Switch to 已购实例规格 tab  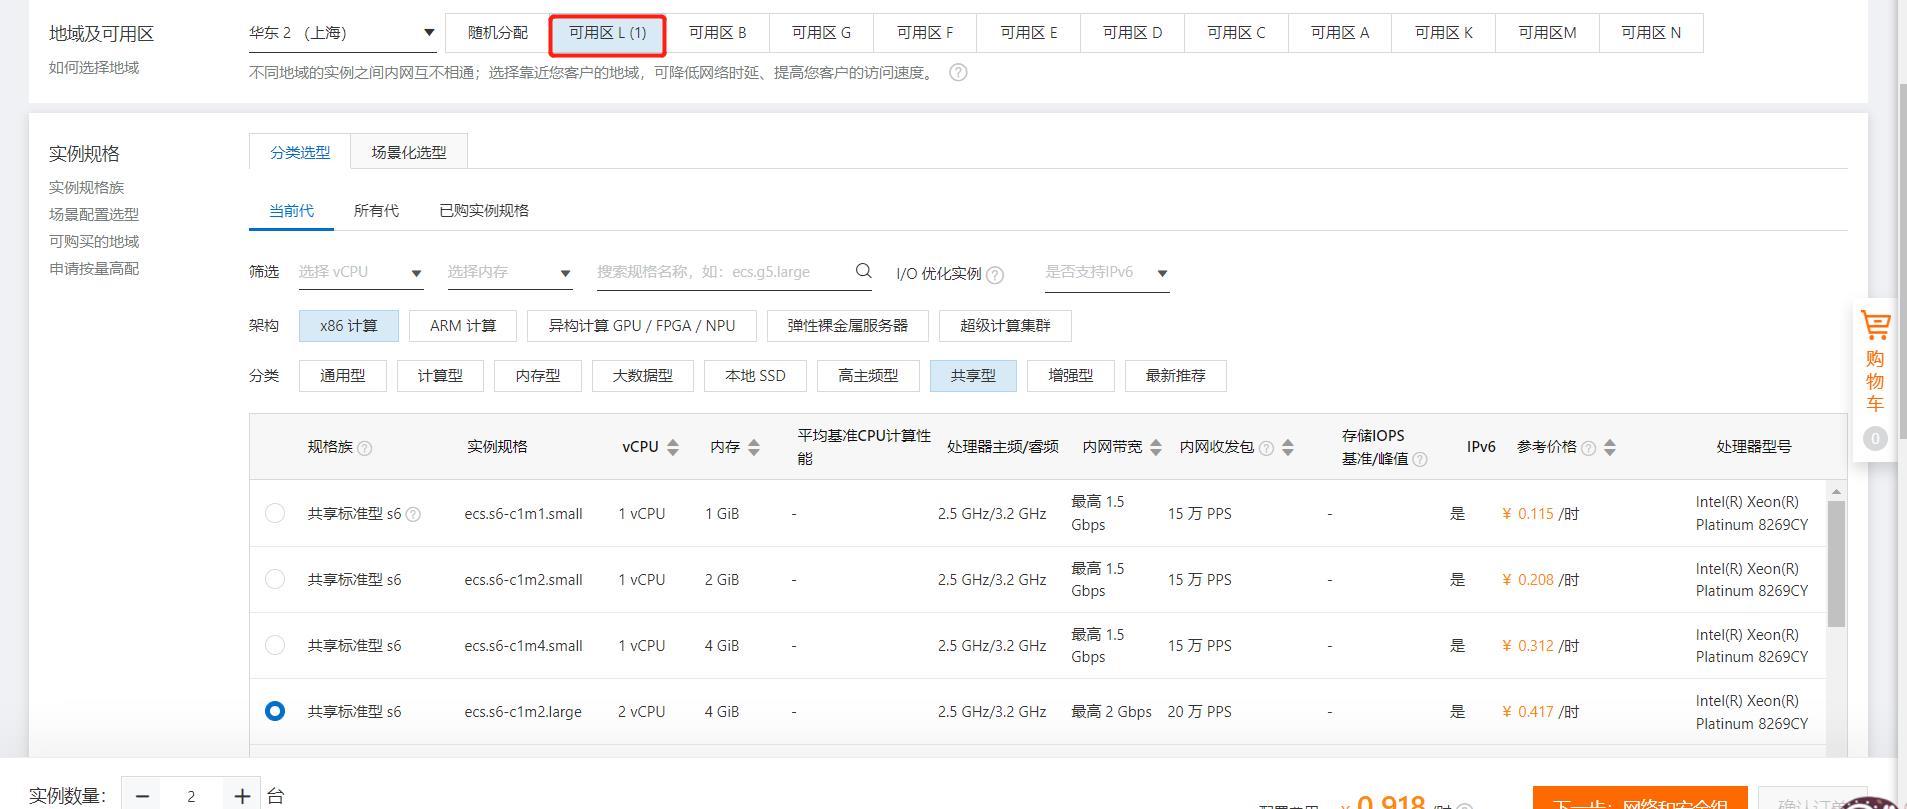point(484,211)
